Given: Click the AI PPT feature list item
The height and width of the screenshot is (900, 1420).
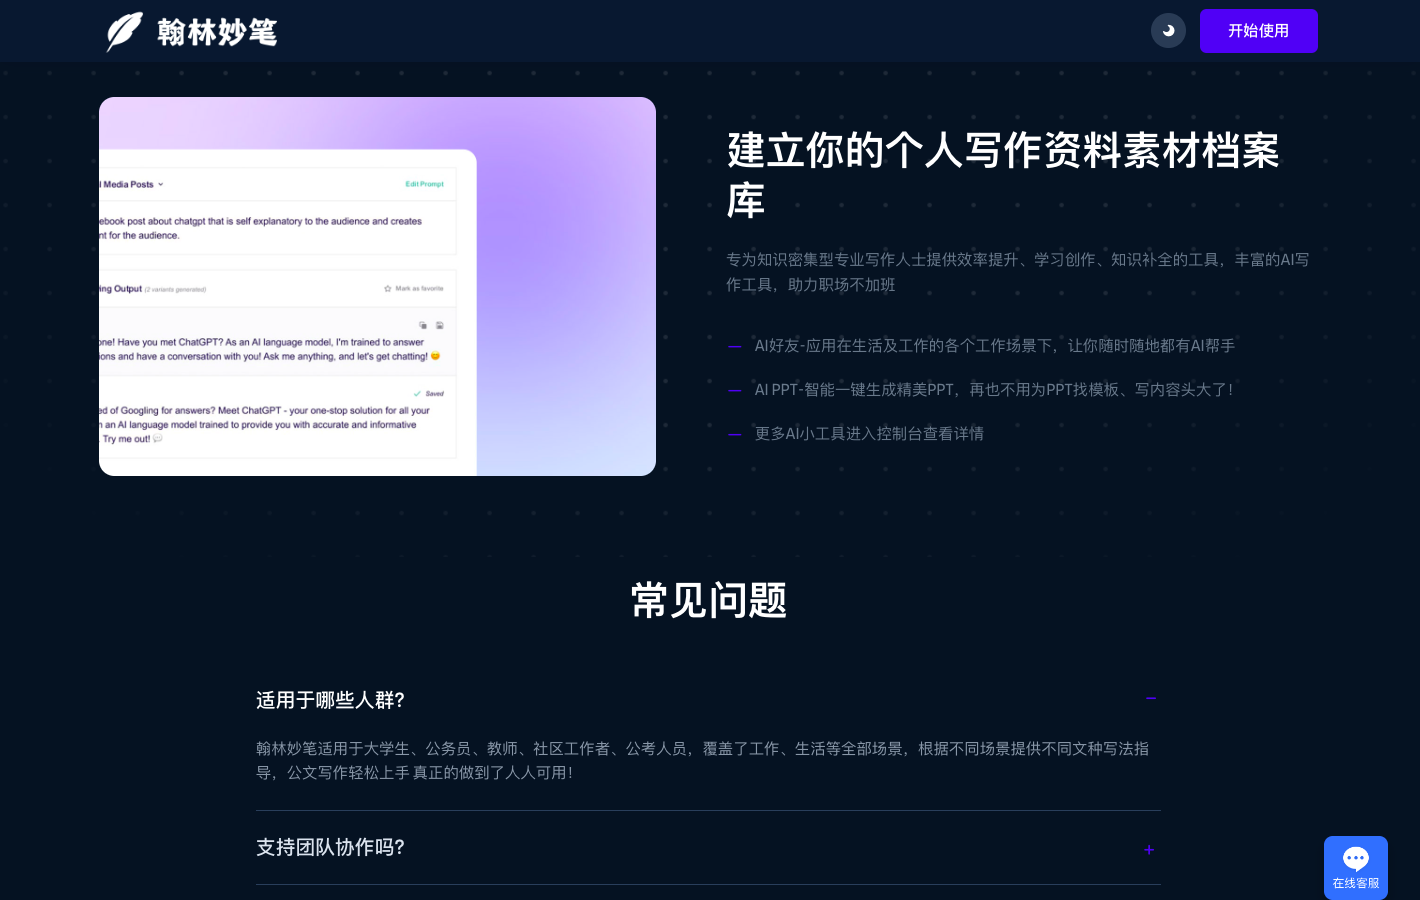Looking at the screenshot, I should coord(994,390).
